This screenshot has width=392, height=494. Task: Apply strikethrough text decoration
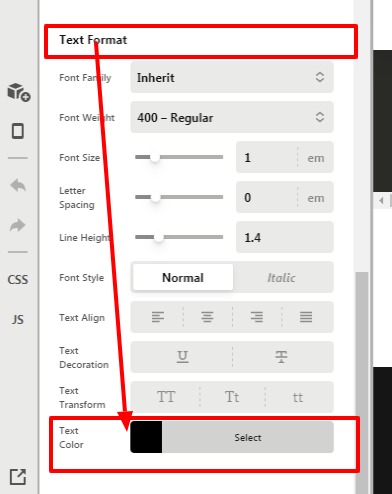[x=281, y=357]
